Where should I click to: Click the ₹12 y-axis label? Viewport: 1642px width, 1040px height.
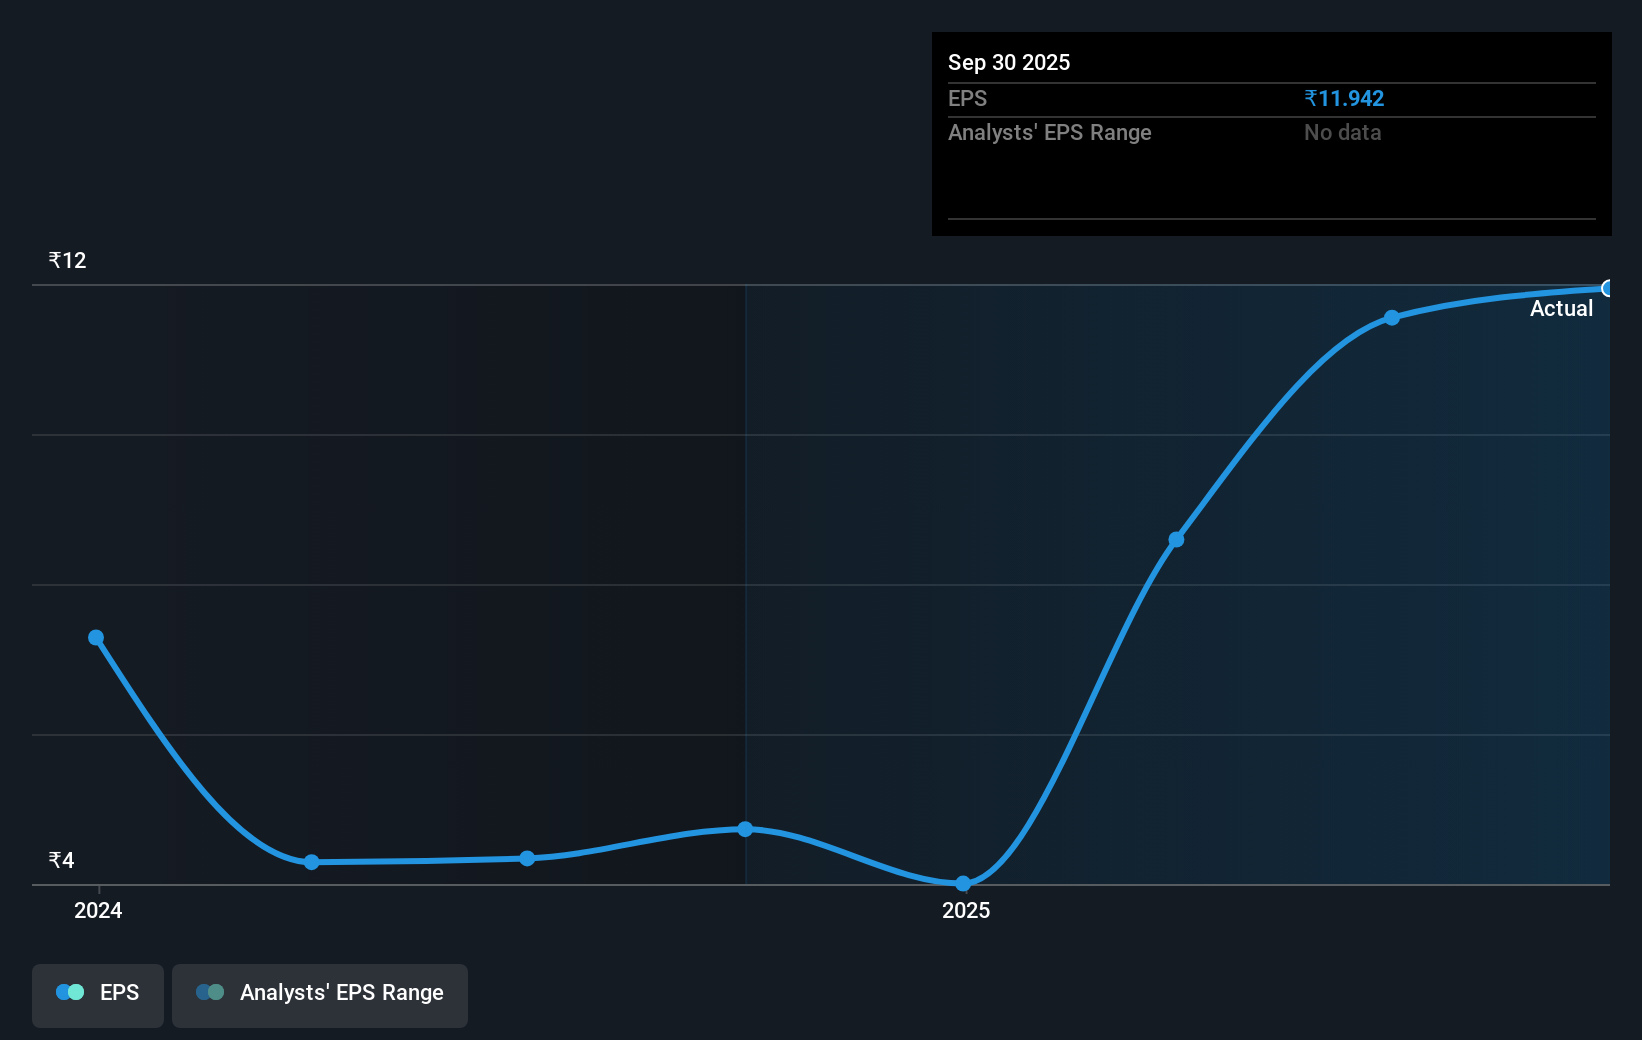tap(67, 261)
